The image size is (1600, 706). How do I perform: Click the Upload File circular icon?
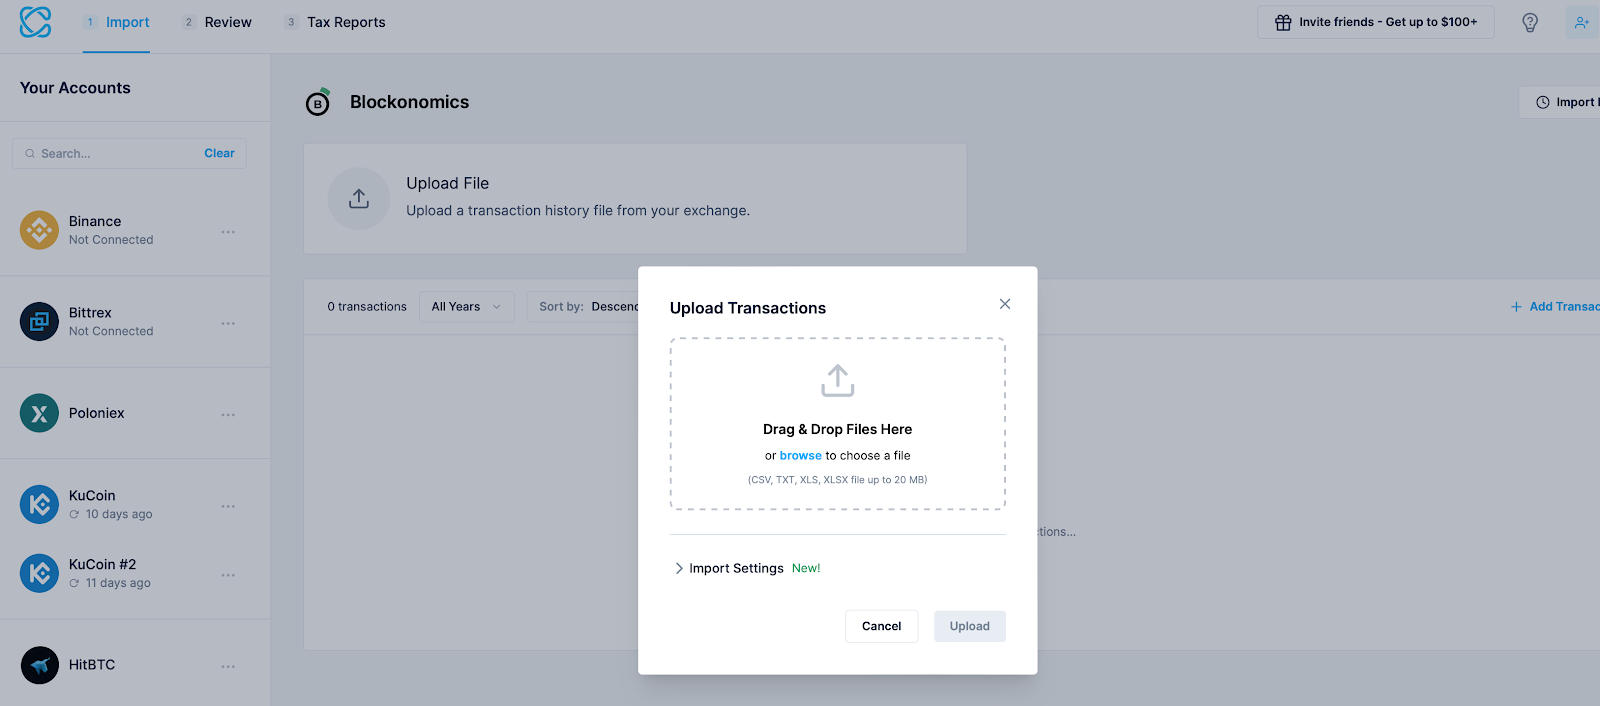point(359,198)
